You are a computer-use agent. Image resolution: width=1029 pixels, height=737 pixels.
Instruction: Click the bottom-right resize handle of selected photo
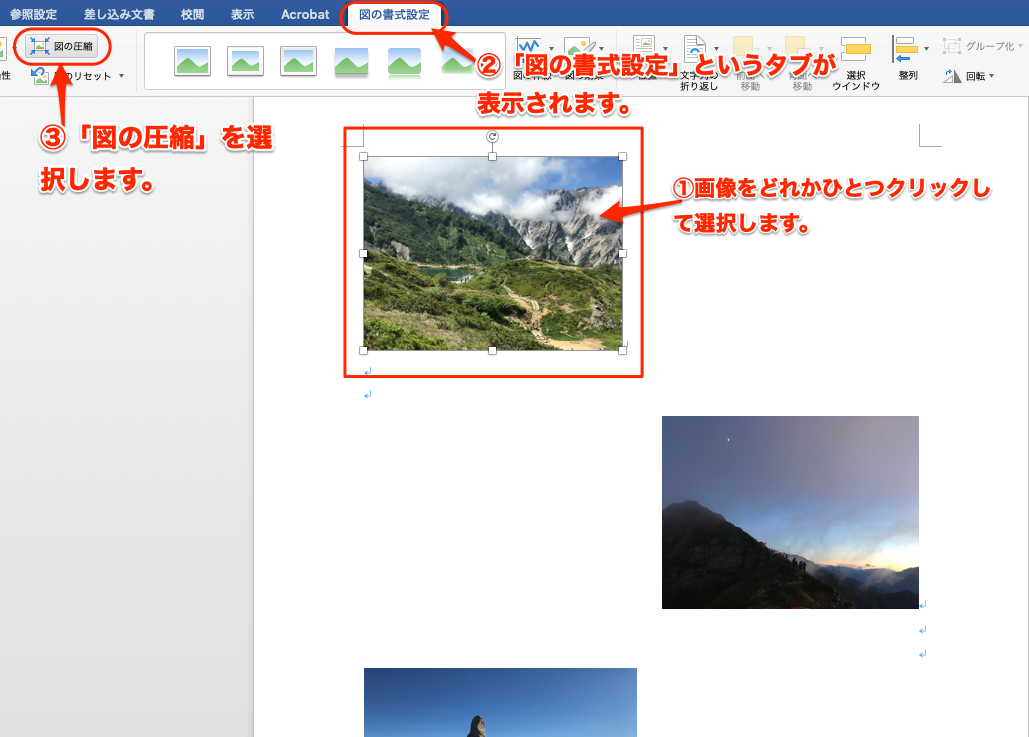[x=622, y=350]
